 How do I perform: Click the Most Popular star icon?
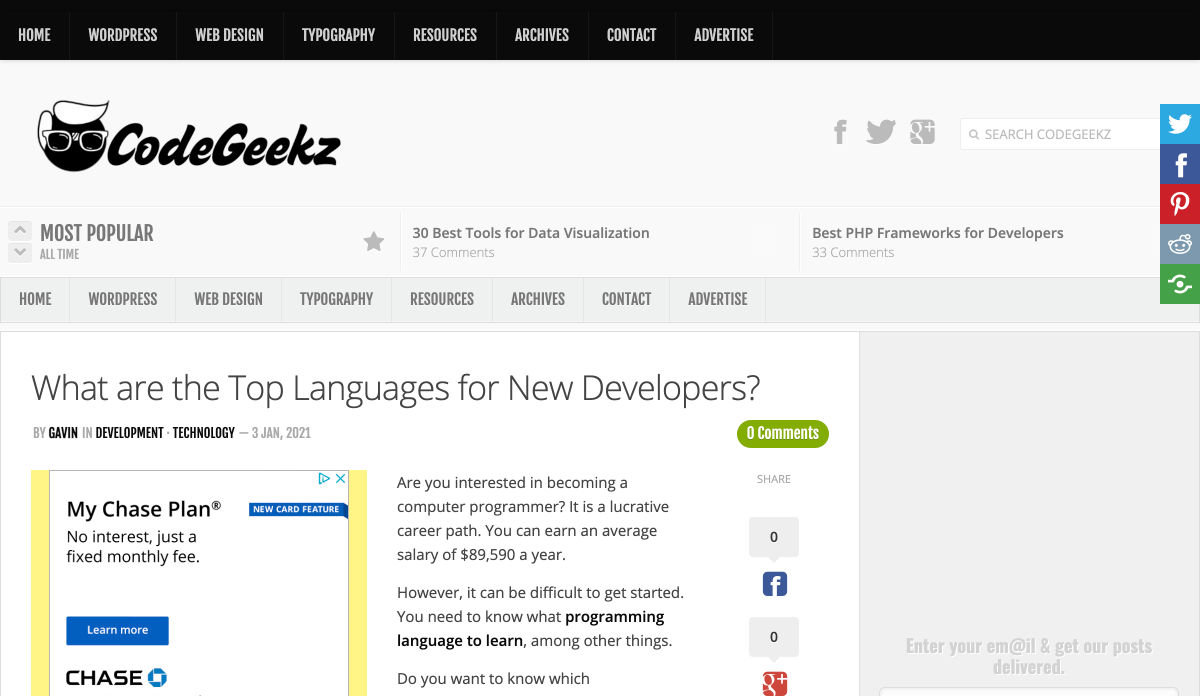(374, 241)
